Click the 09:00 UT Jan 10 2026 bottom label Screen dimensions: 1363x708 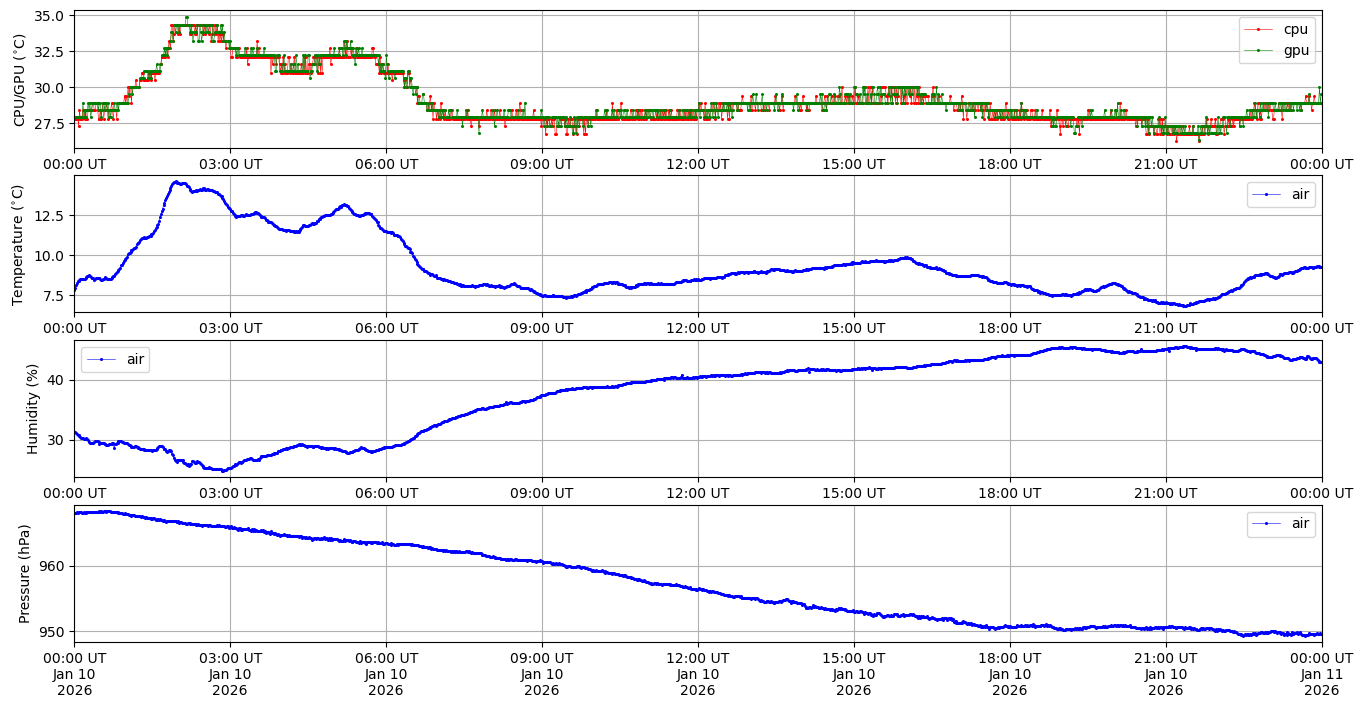point(541,673)
